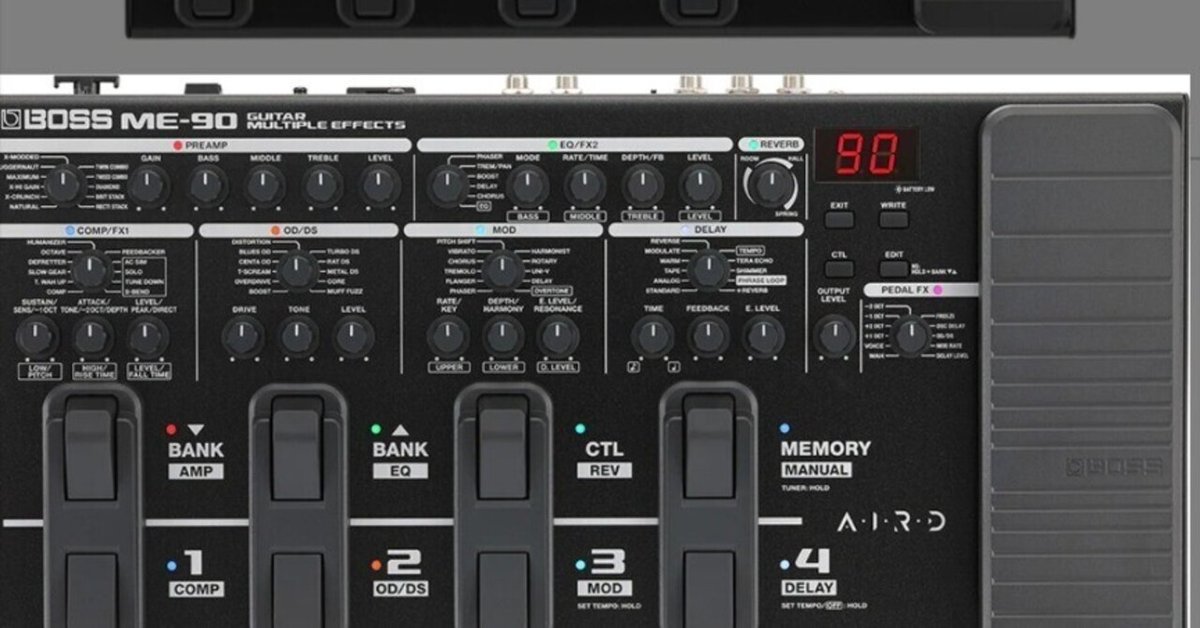Turn the MOD effect type selector knob
The height and width of the screenshot is (628, 1200).
pyautogui.click(x=503, y=270)
